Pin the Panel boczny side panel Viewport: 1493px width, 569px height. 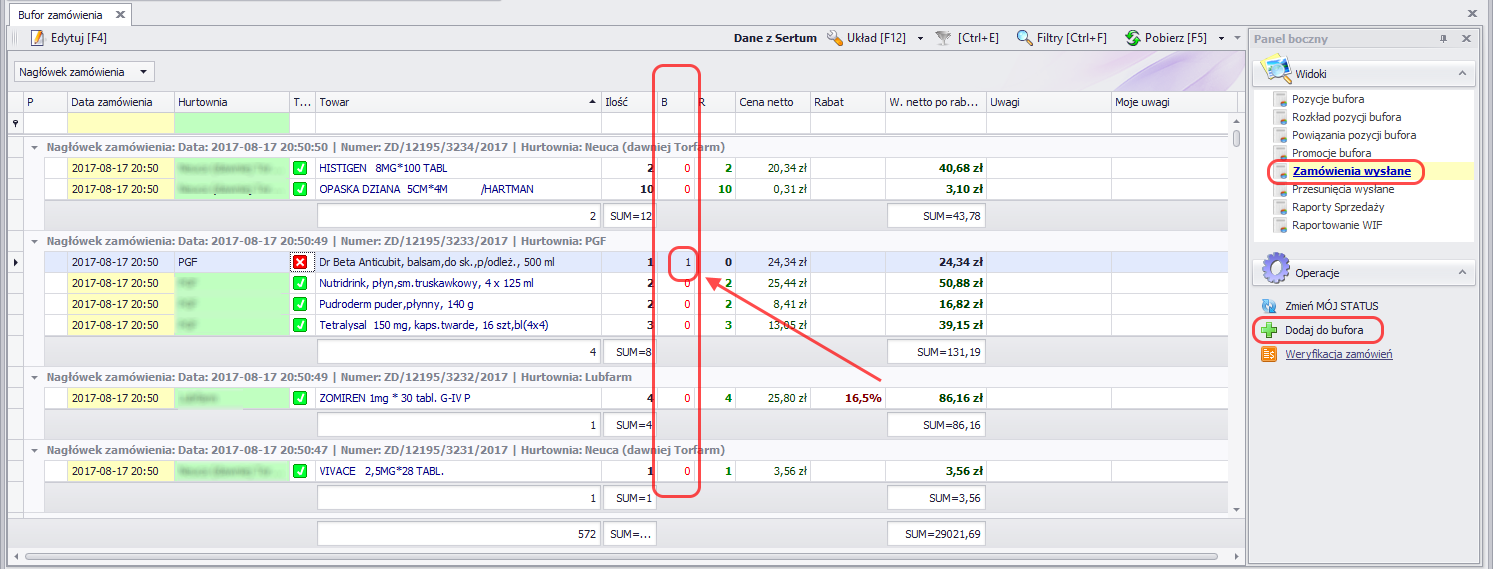pos(1442,38)
